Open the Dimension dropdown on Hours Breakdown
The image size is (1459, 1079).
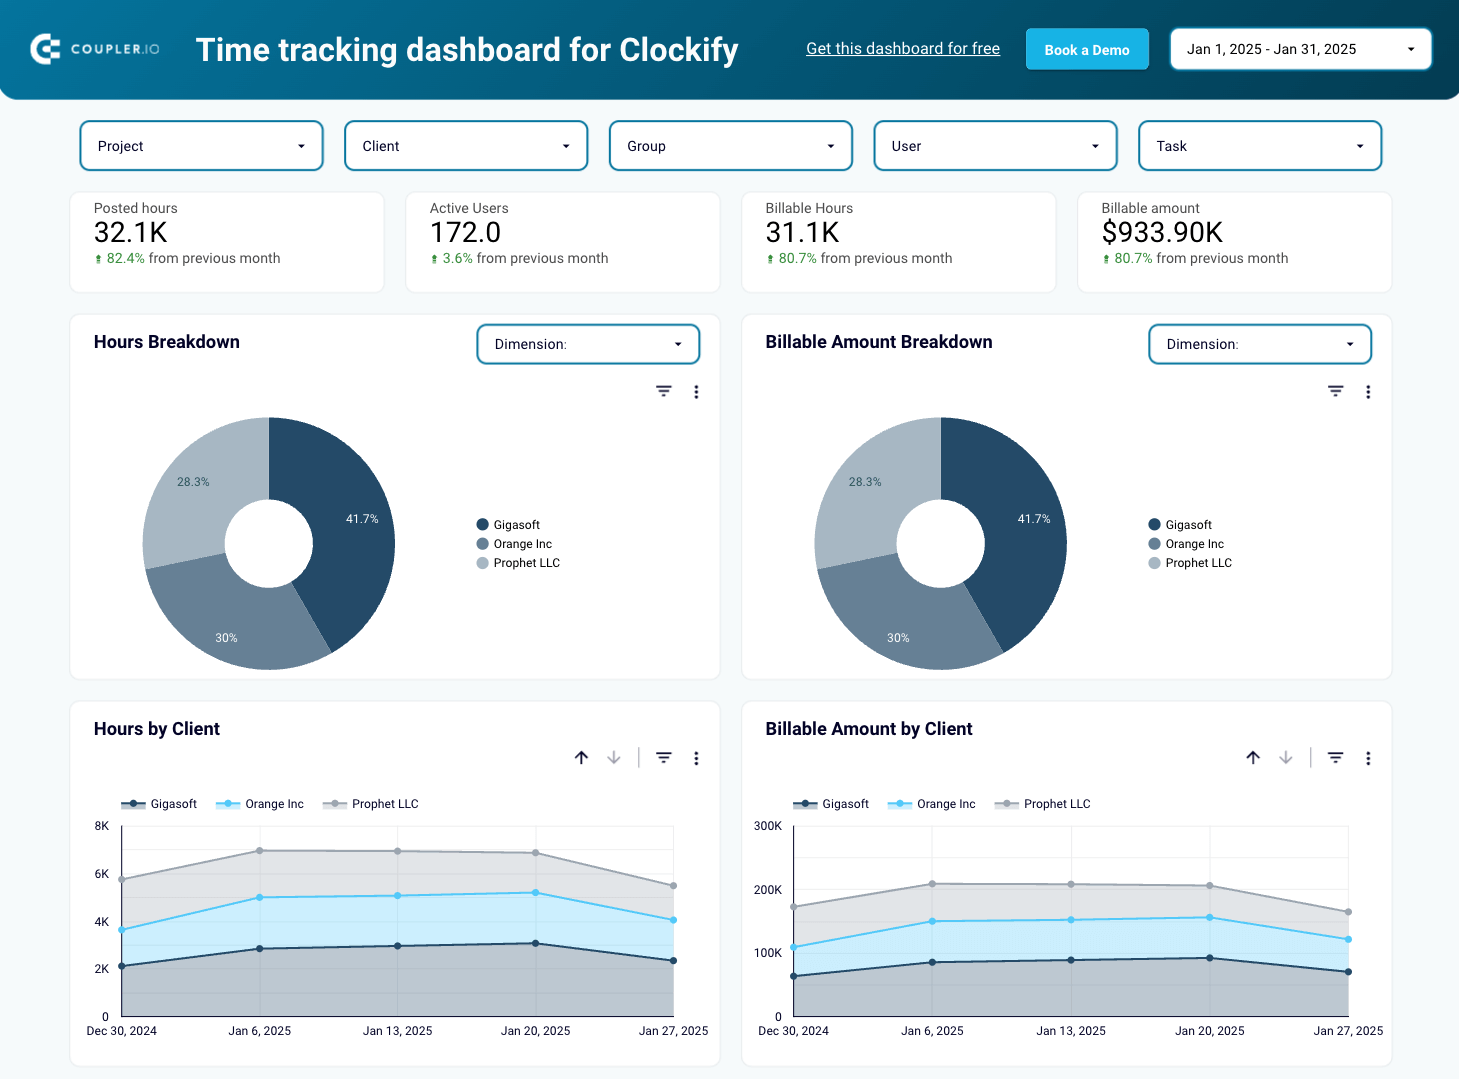[x=587, y=343]
